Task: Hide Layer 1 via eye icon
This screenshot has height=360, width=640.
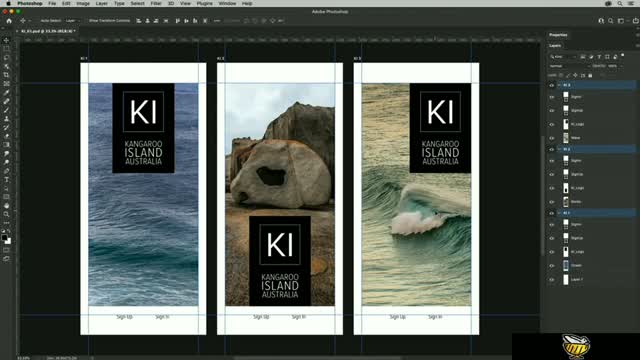Action: point(552,280)
